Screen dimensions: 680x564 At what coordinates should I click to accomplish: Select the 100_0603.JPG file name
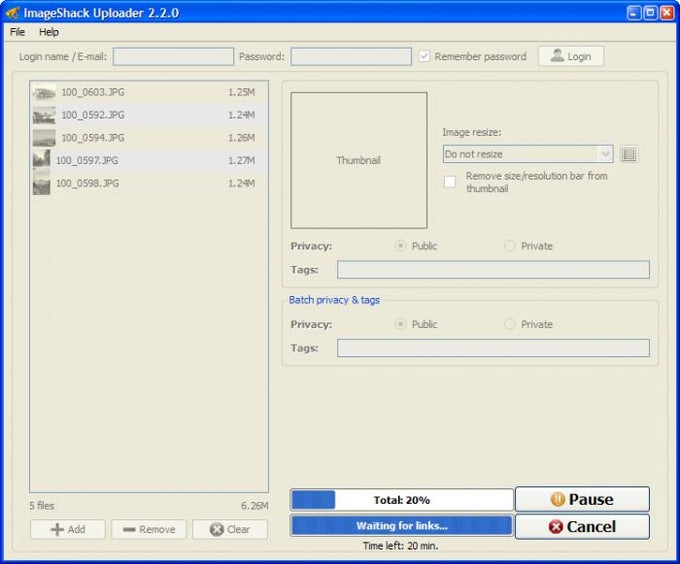(93, 92)
